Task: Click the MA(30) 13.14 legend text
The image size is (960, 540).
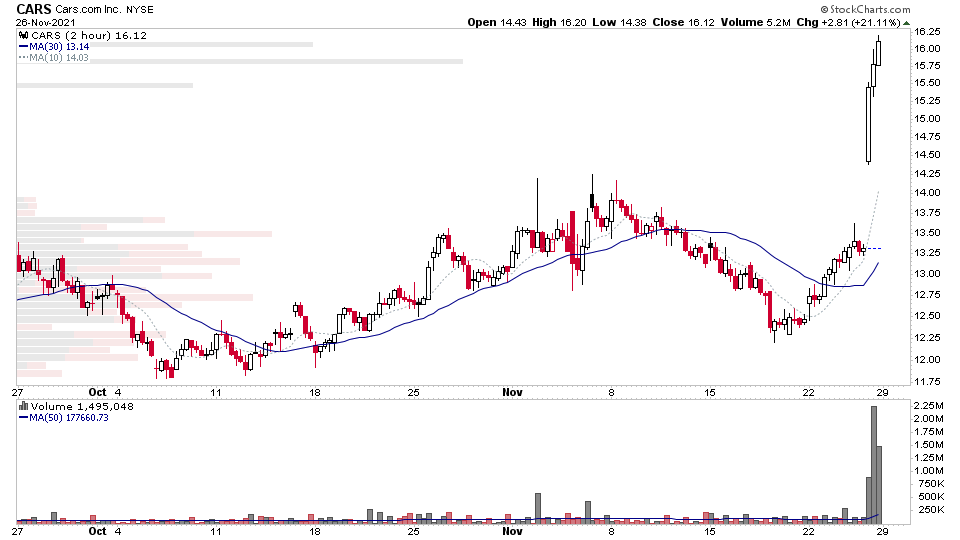Action: pos(59,47)
